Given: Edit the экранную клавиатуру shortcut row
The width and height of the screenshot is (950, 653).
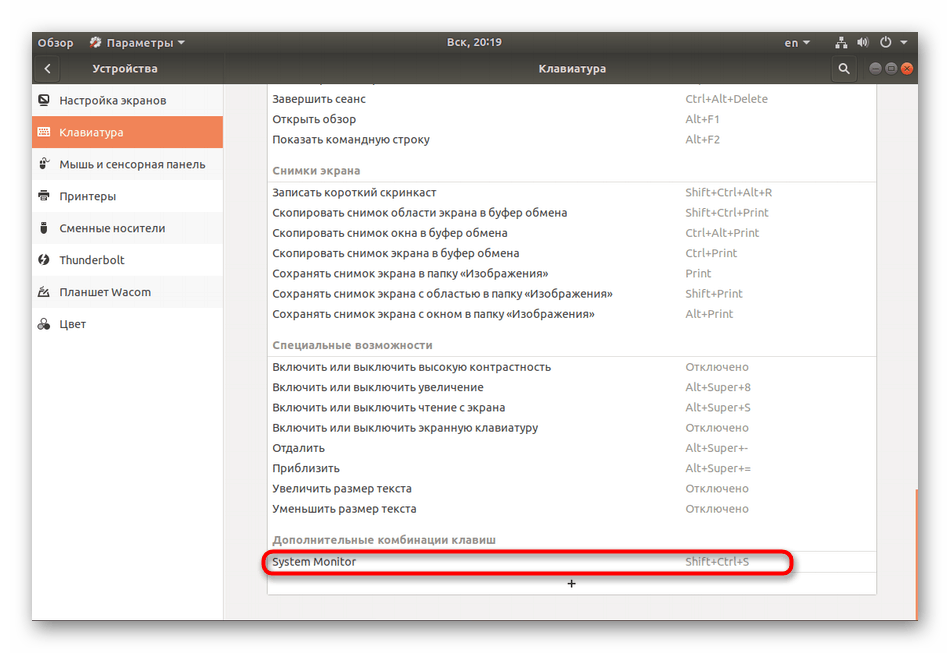Looking at the screenshot, I should pyautogui.click(x=571, y=428).
